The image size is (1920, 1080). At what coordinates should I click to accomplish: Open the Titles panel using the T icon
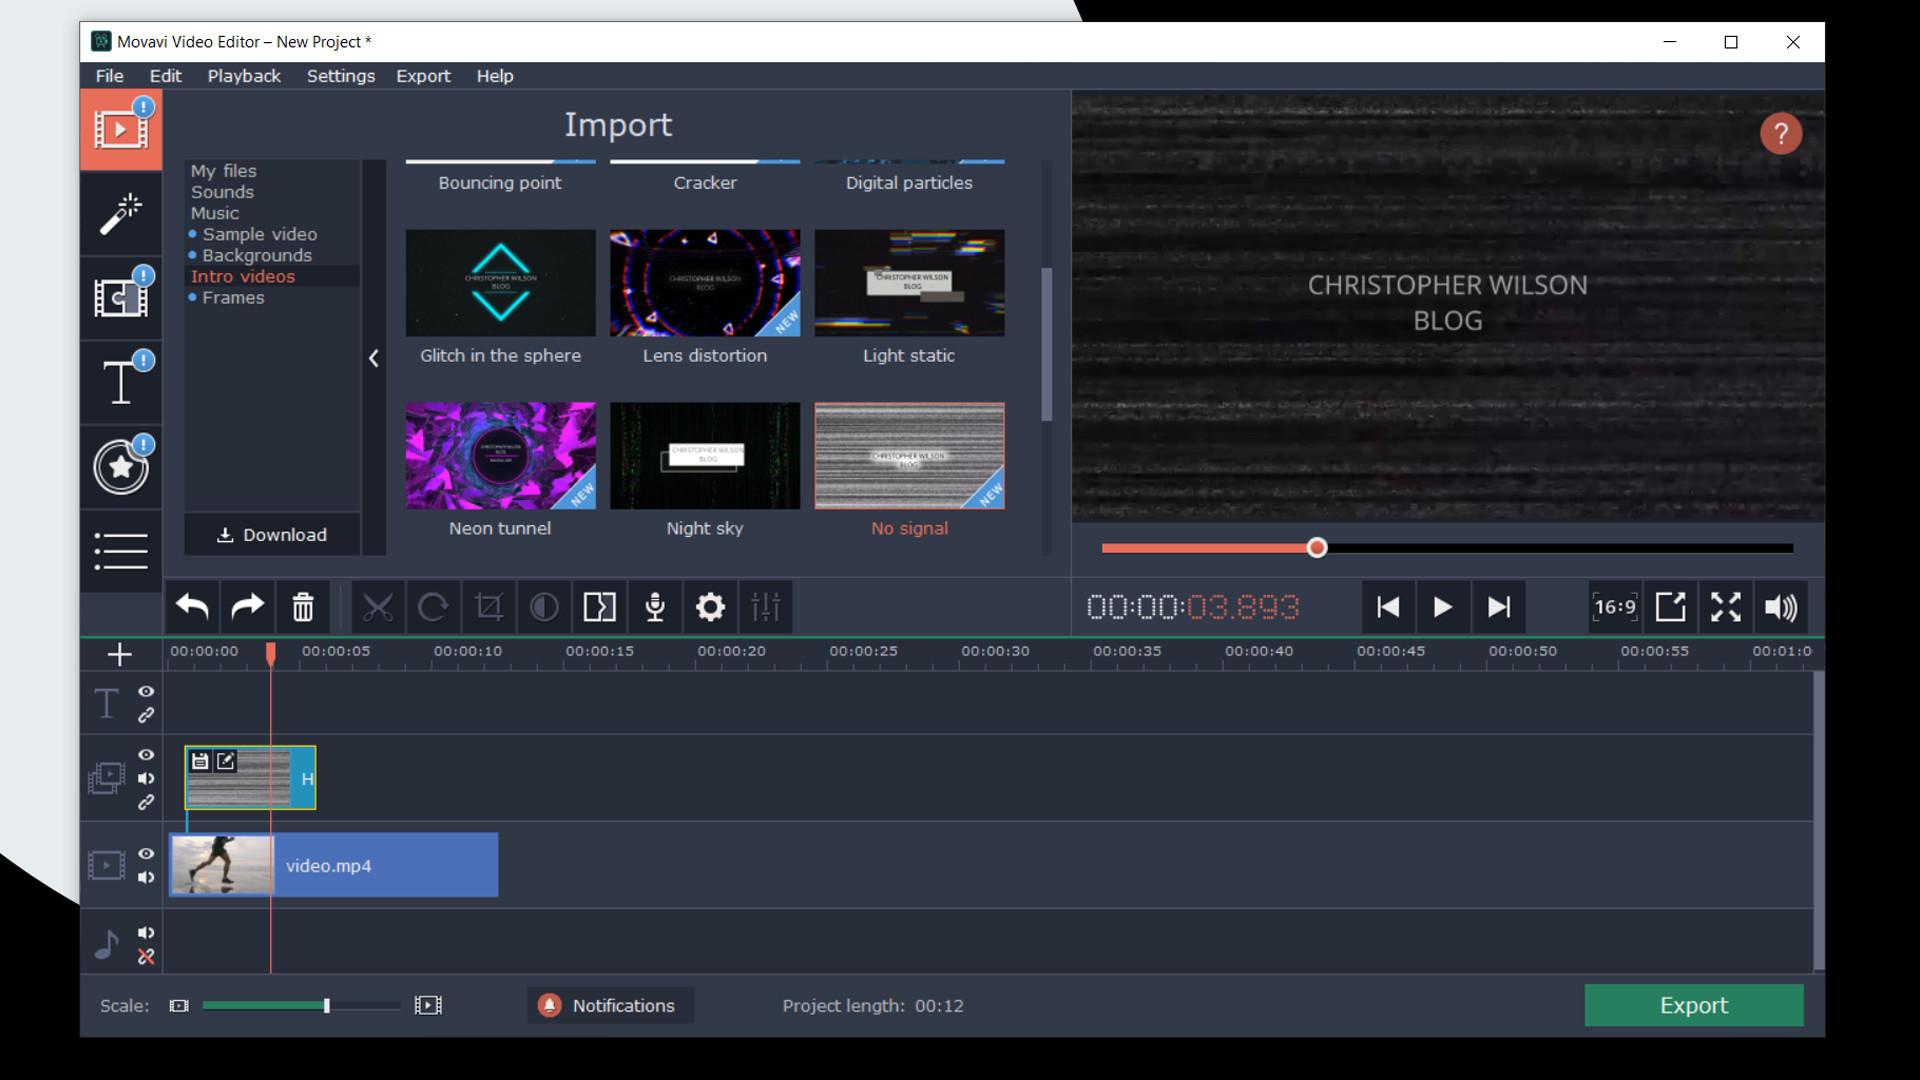pyautogui.click(x=120, y=381)
